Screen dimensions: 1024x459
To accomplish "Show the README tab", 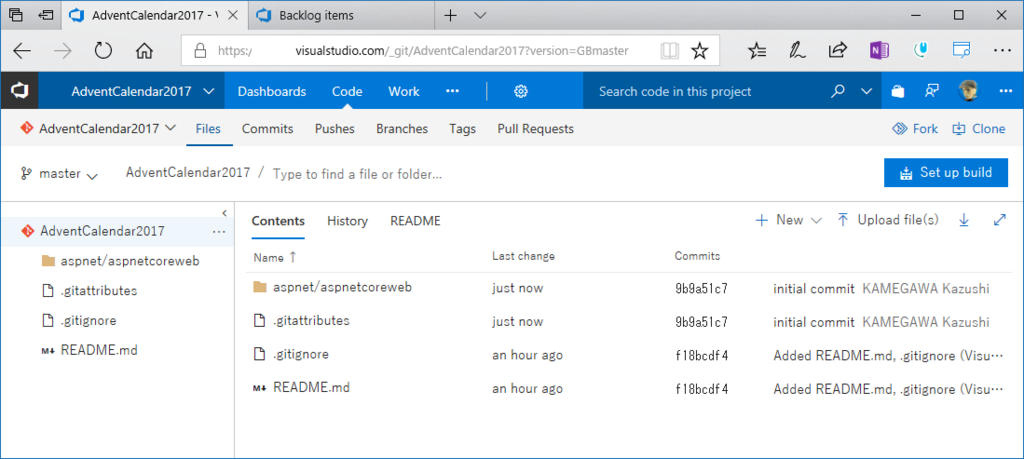I will point(415,221).
